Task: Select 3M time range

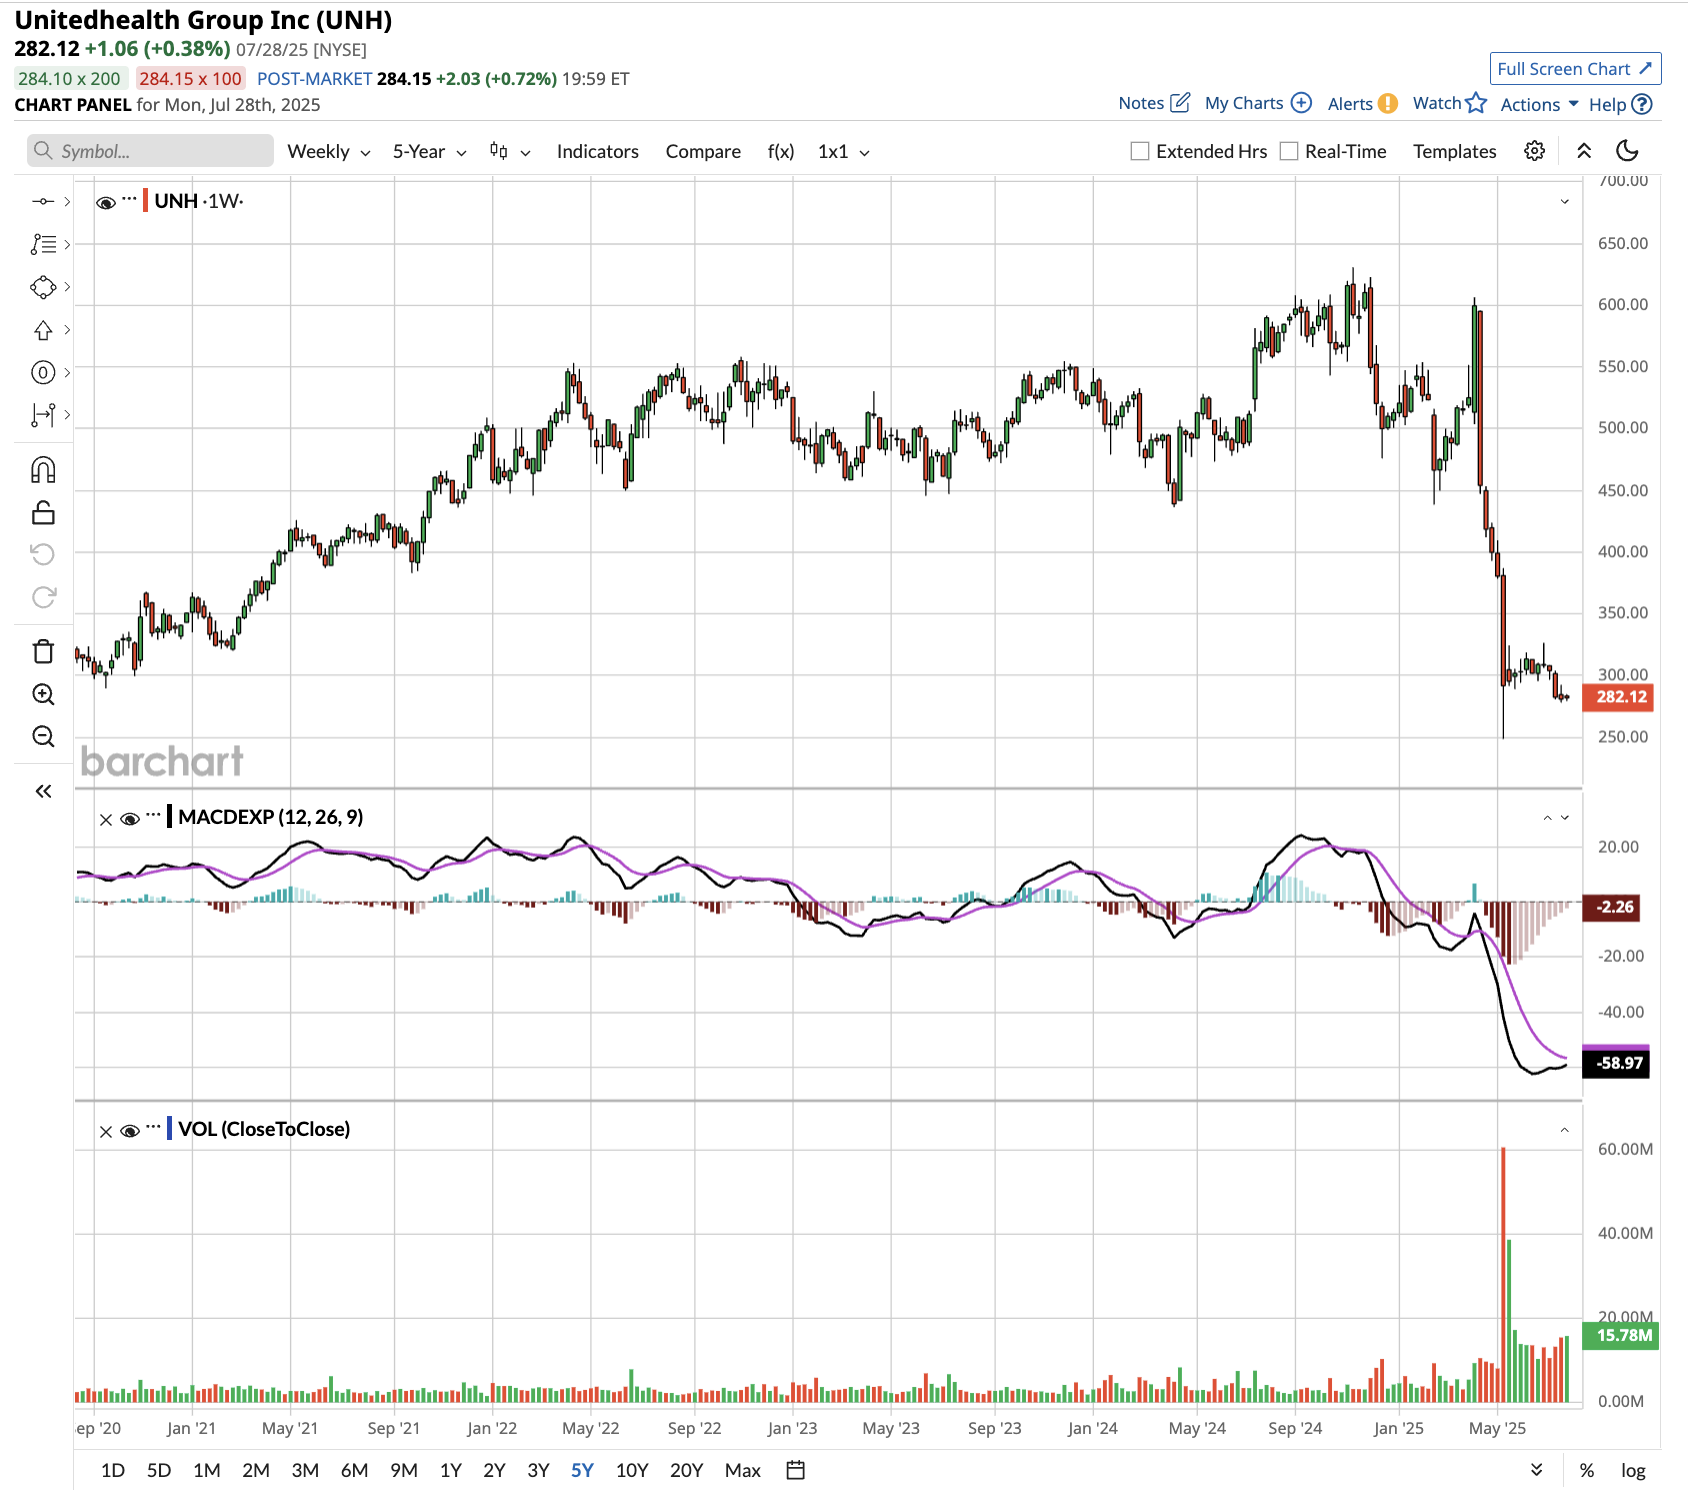Action: [305, 1470]
